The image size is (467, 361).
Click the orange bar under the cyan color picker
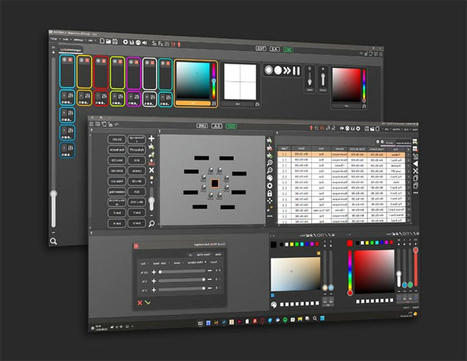coord(193,103)
